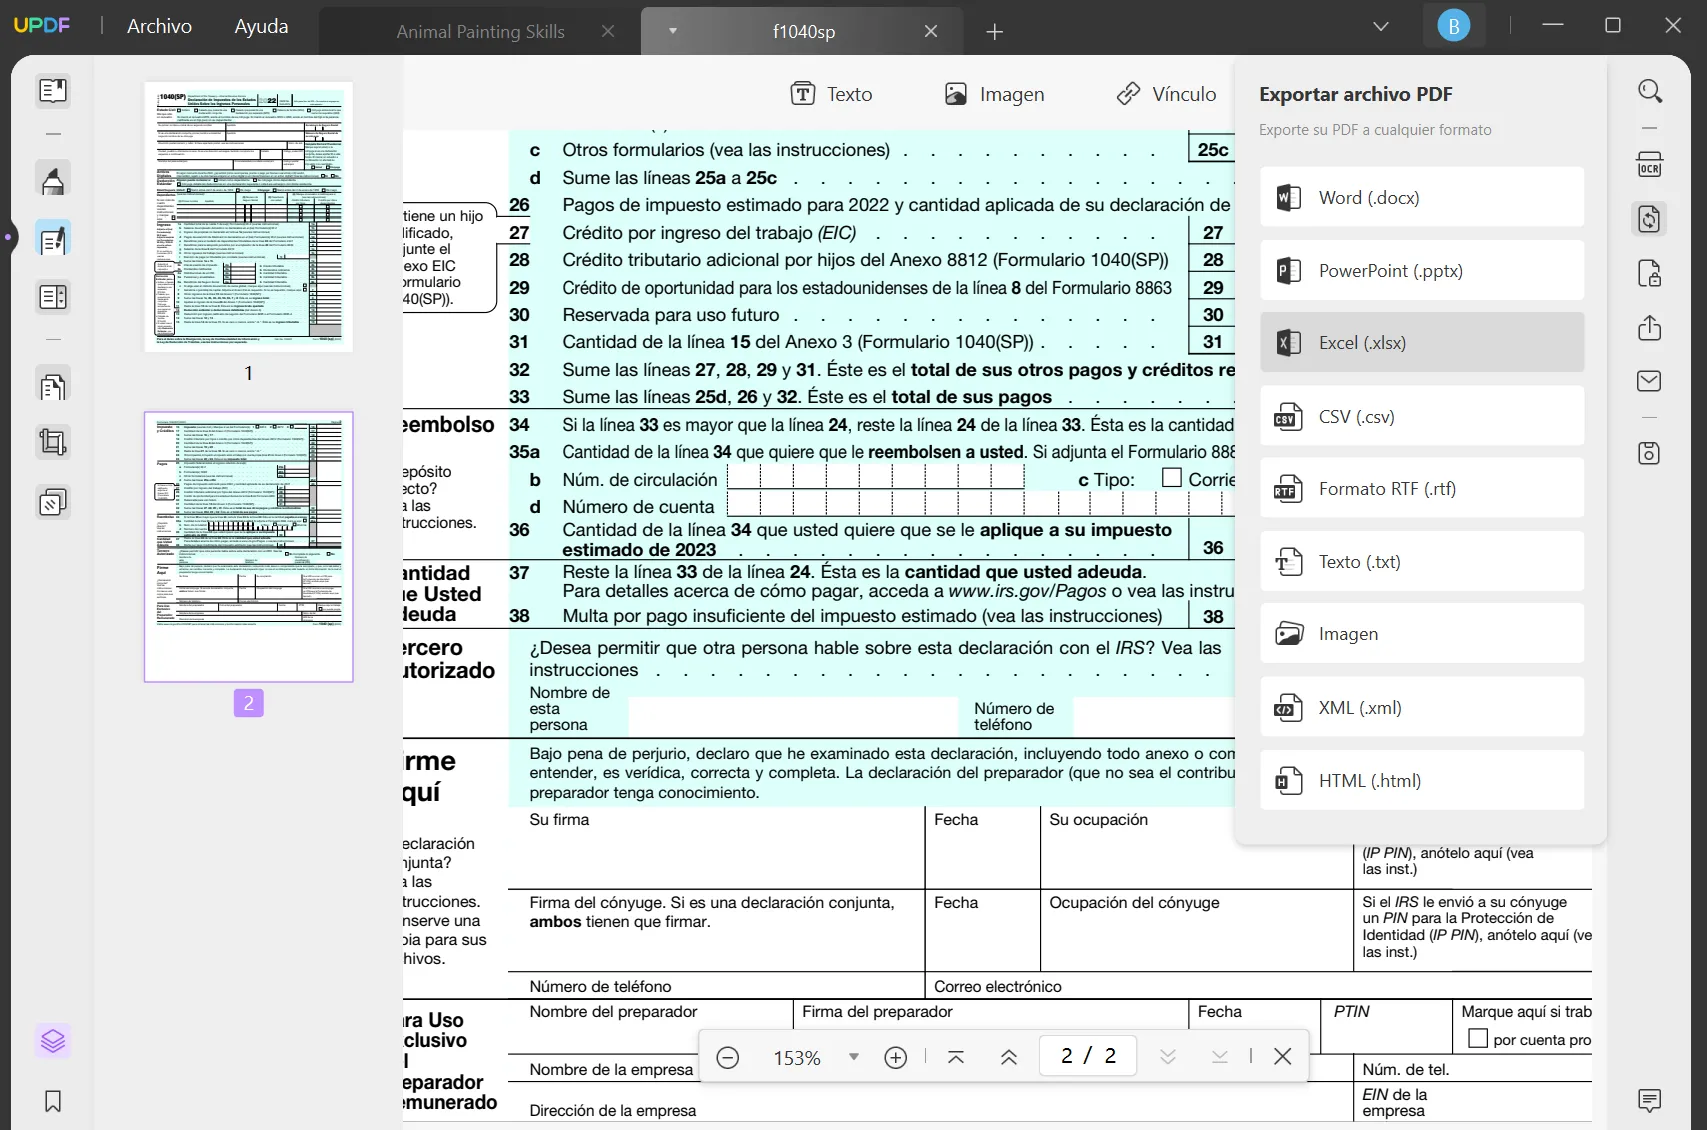Click the 'Número de teléfono' third-party field
The image size is (1707, 1130).
1153,716
